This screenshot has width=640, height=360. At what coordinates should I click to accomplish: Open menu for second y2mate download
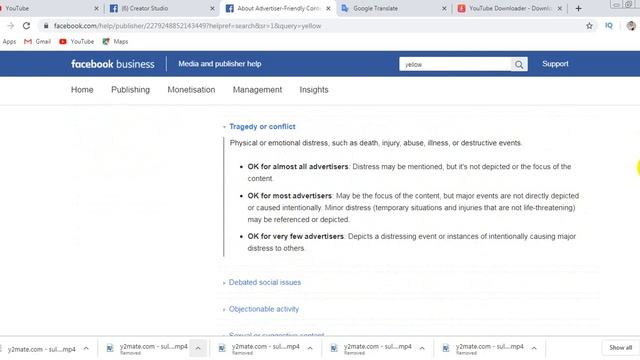(198, 349)
